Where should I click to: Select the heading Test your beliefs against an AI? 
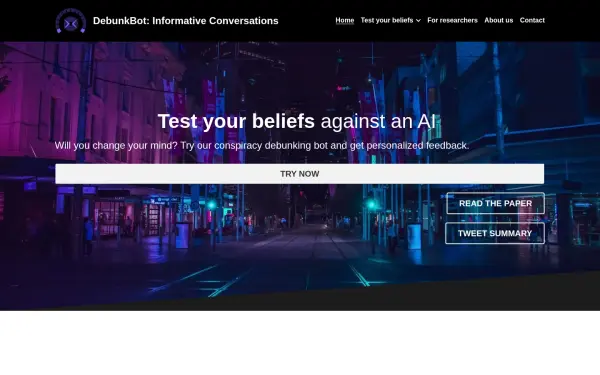pos(297,121)
